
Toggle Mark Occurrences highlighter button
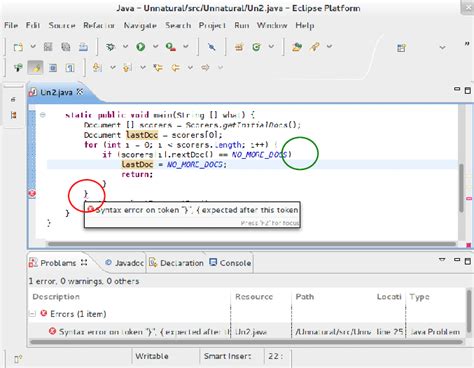(x=35, y=68)
